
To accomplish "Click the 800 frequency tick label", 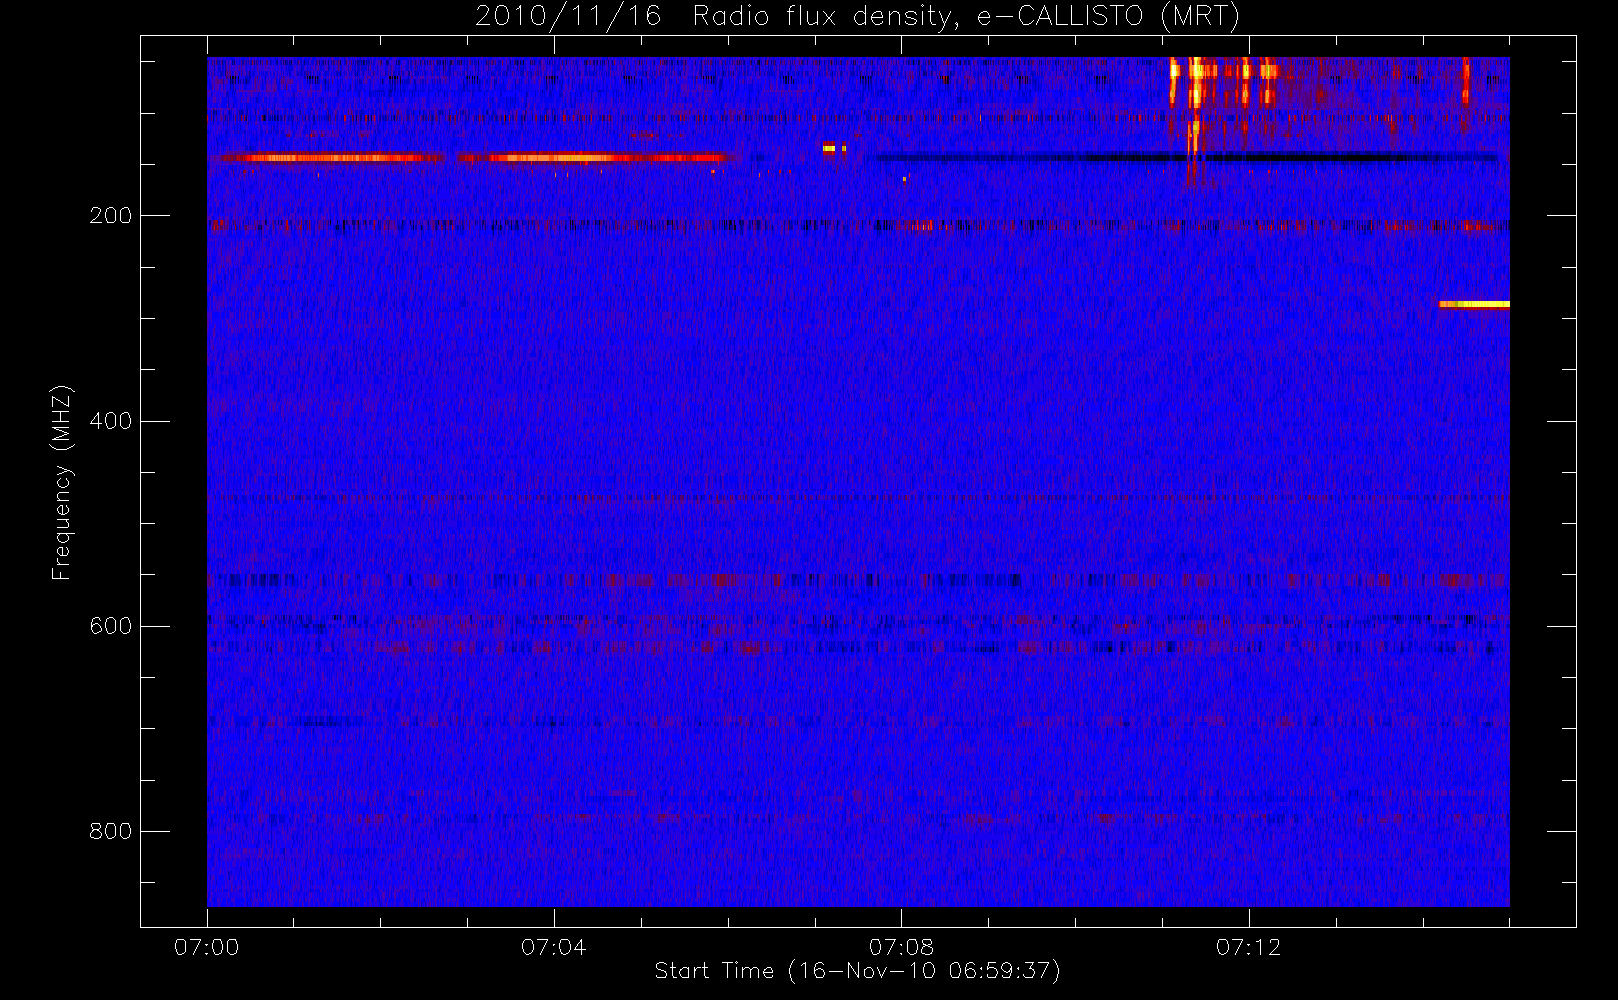I will coord(110,831).
